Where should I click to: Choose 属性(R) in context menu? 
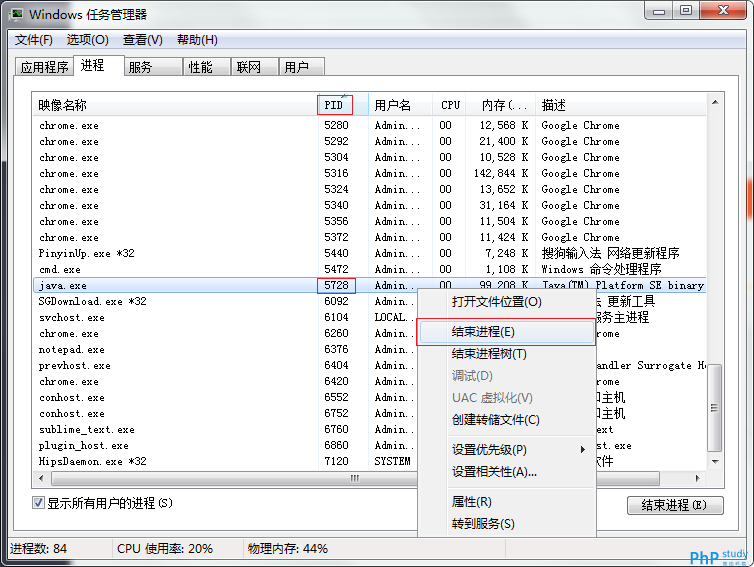[507, 502]
